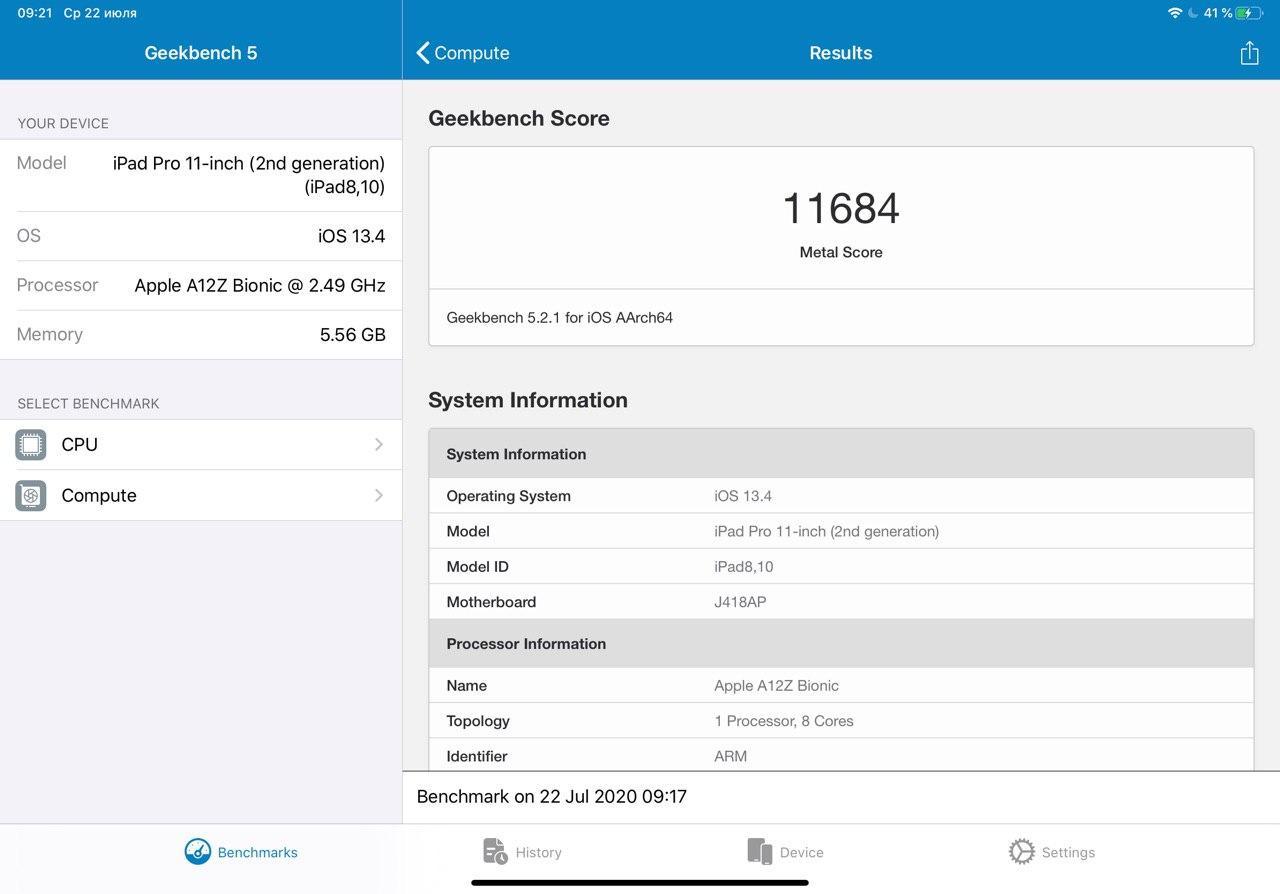This screenshot has height=894, width=1280.
Task: Open the History tab
Action: [x=522, y=852]
